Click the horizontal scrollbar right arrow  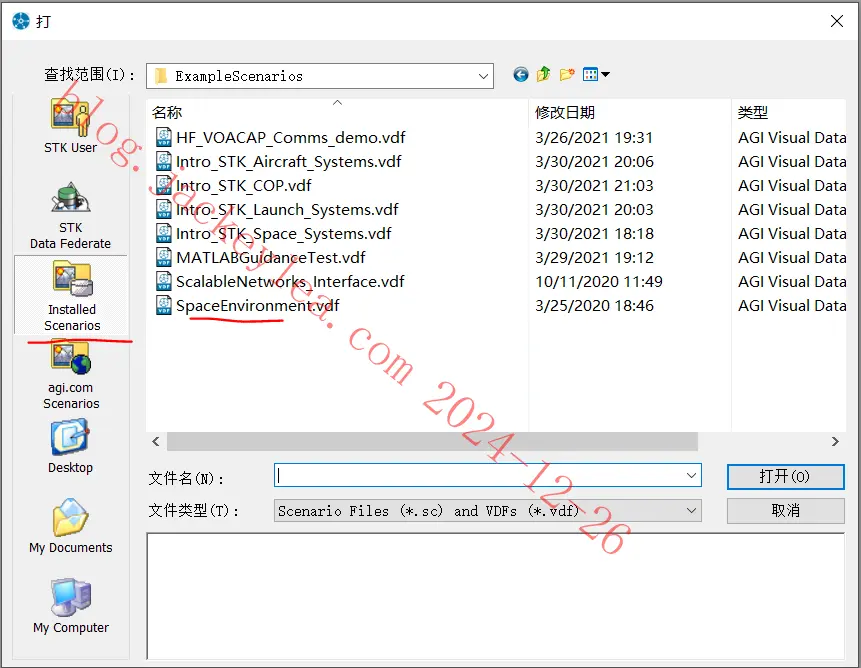pos(835,441)
